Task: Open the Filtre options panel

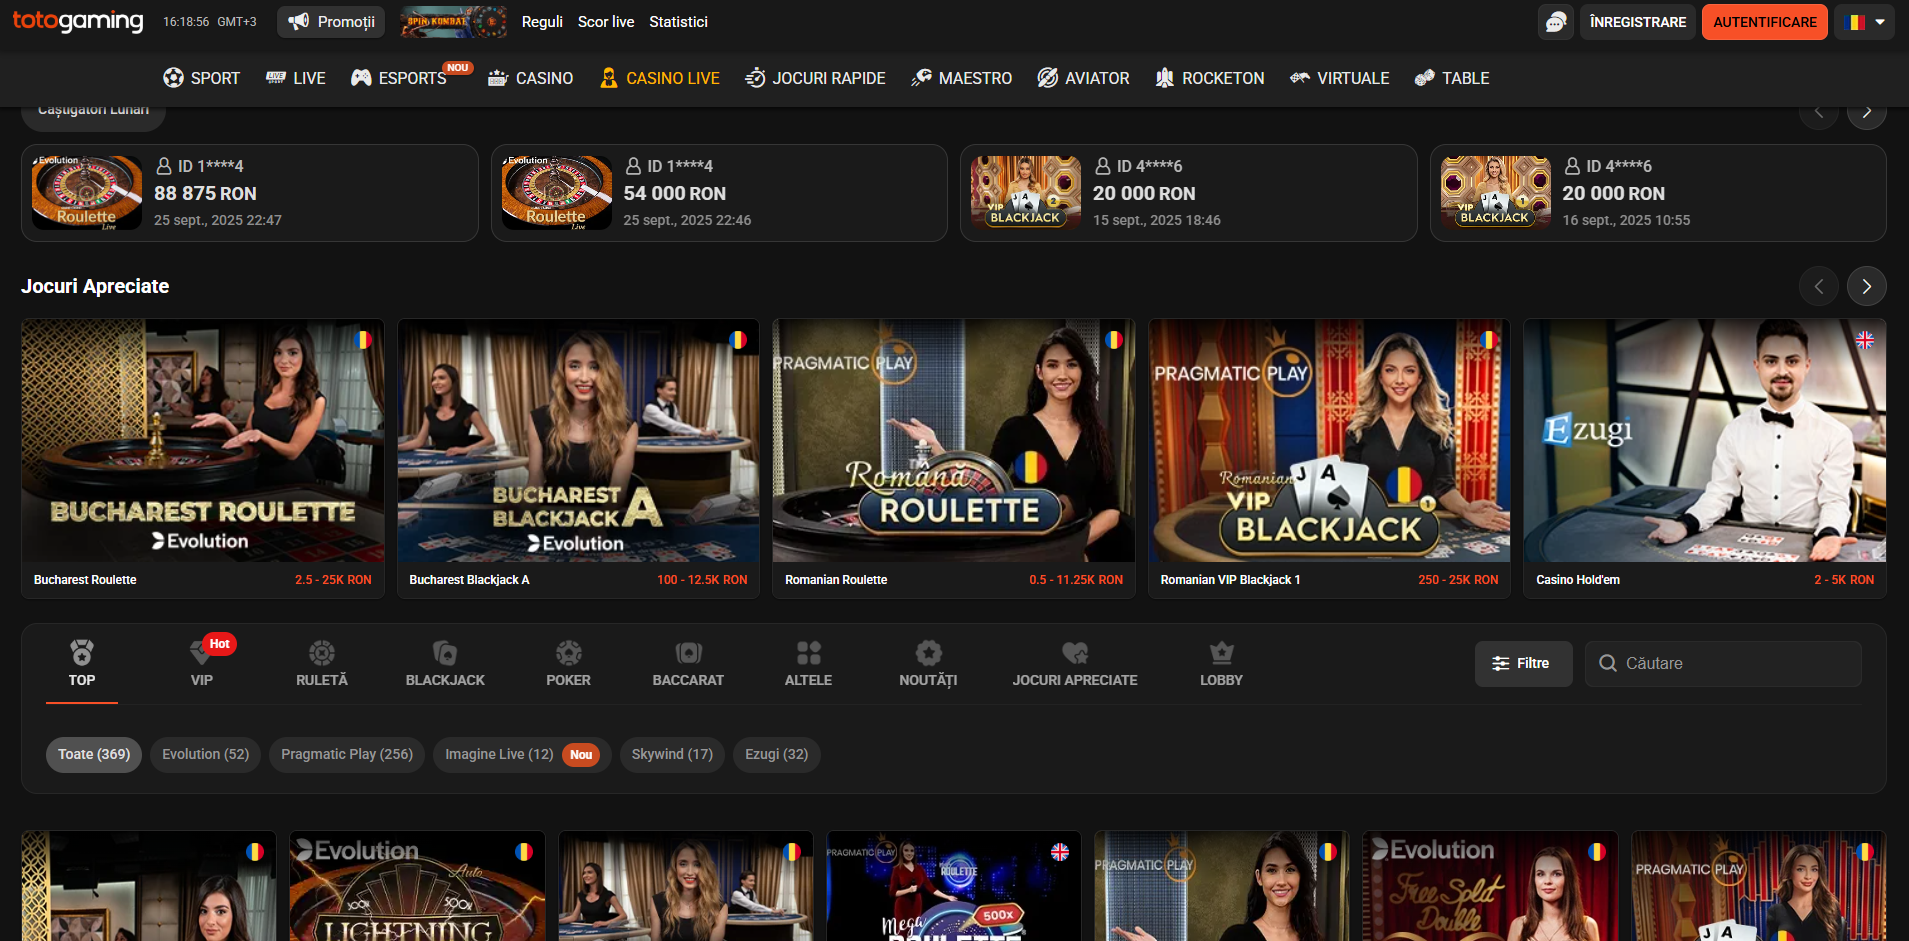Action: pyautogui.click(x=1522, y=664)
